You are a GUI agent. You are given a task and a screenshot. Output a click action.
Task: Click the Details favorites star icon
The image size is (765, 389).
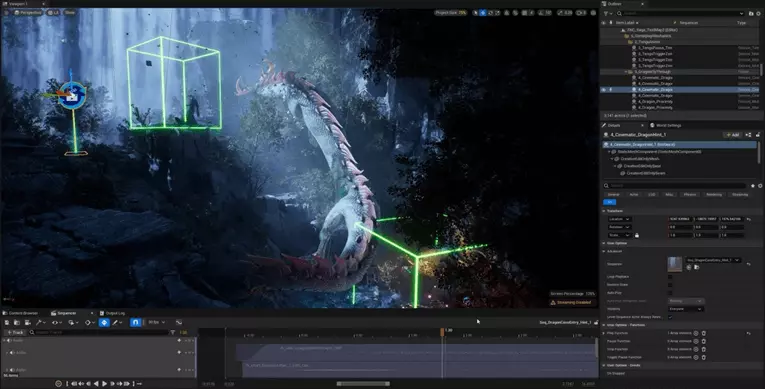[753, 185]
